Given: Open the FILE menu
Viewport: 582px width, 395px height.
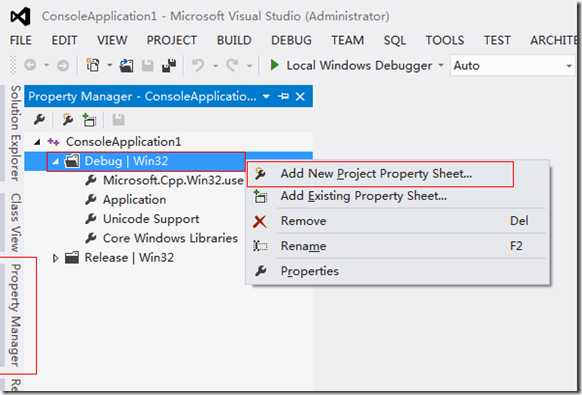Looking at the screenshot, I should pos(21,40).
